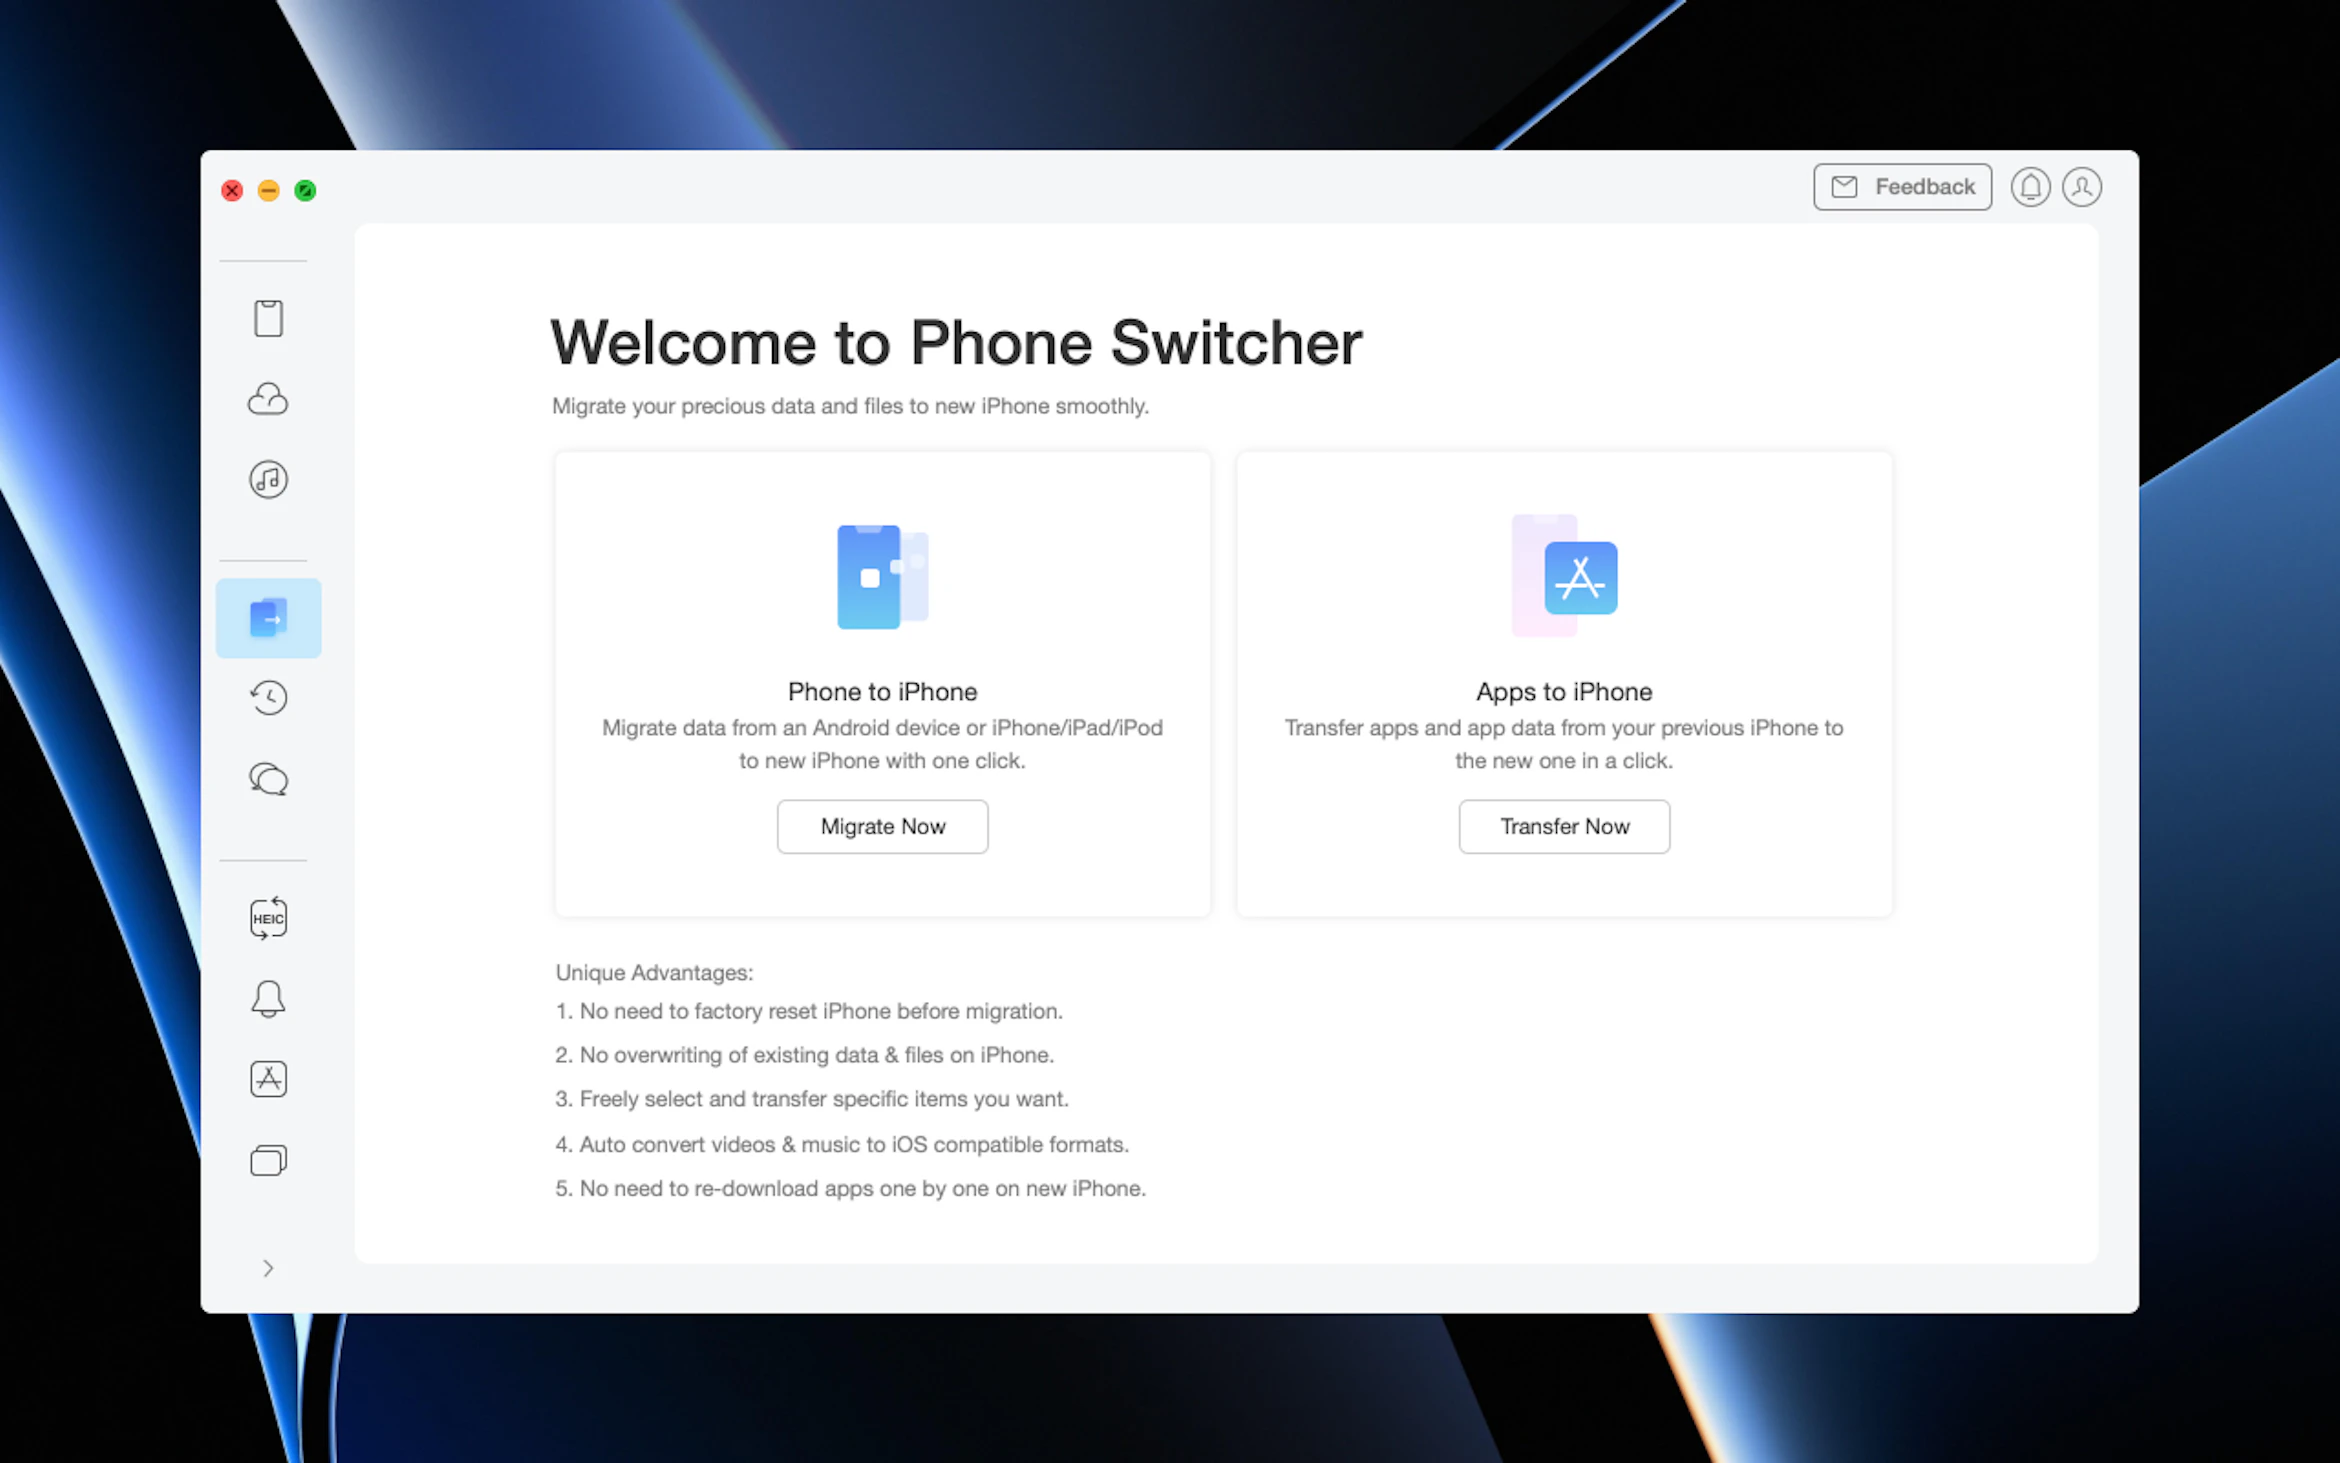Screen dimensions: 2340x1463
Task: Click the Phone to iPhone illustration
Action: (882, 577)
